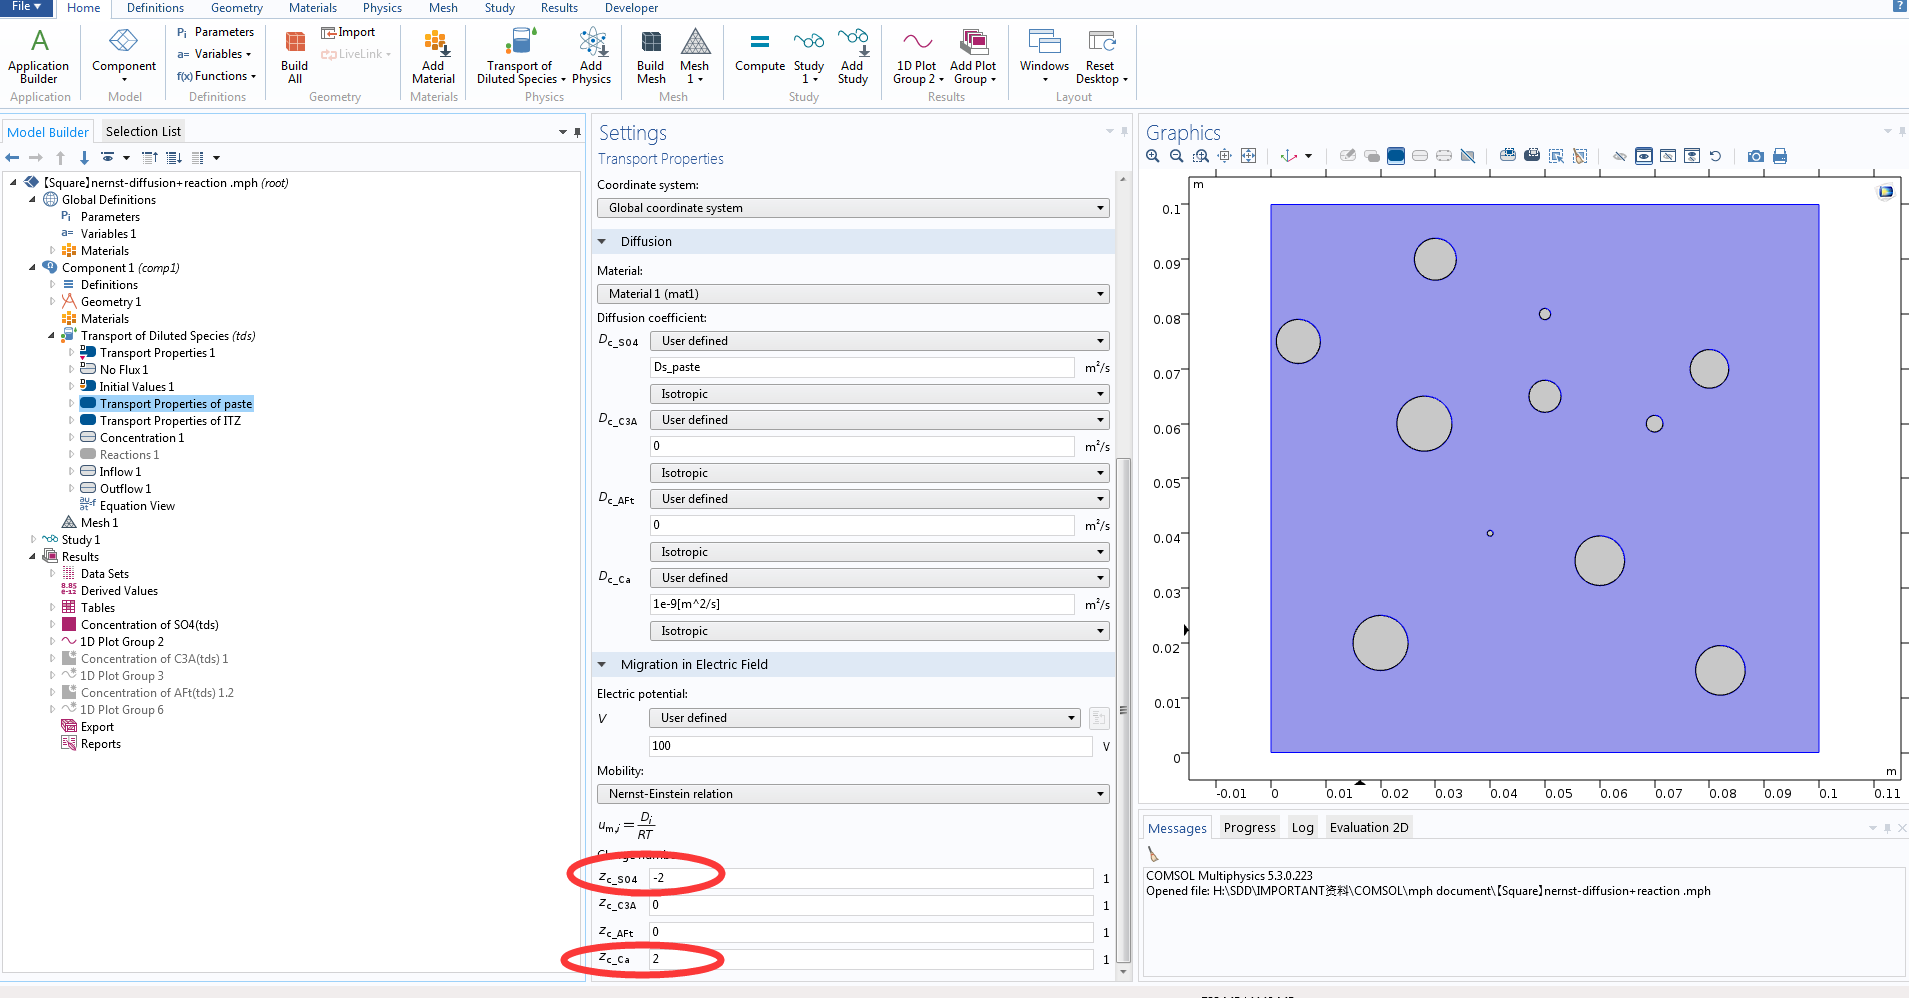
Task: Expand the Study 1 tree node
Action: click(x=33, y=540)
